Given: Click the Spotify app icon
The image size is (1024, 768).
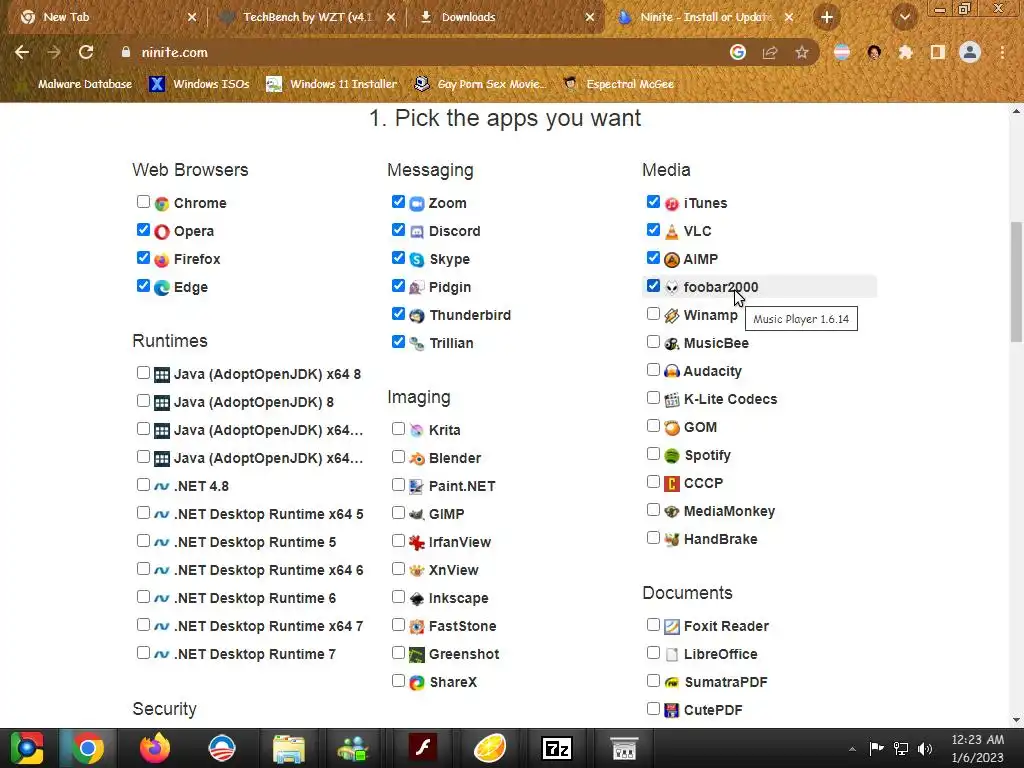Looking at the screenshot, I should coord(671,456).
